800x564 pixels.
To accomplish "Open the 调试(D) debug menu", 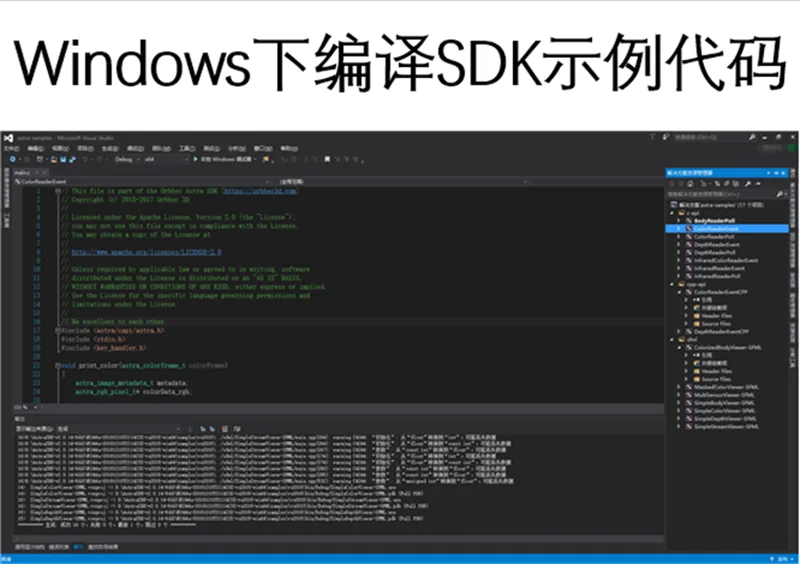I will click(x=135, y=149).
